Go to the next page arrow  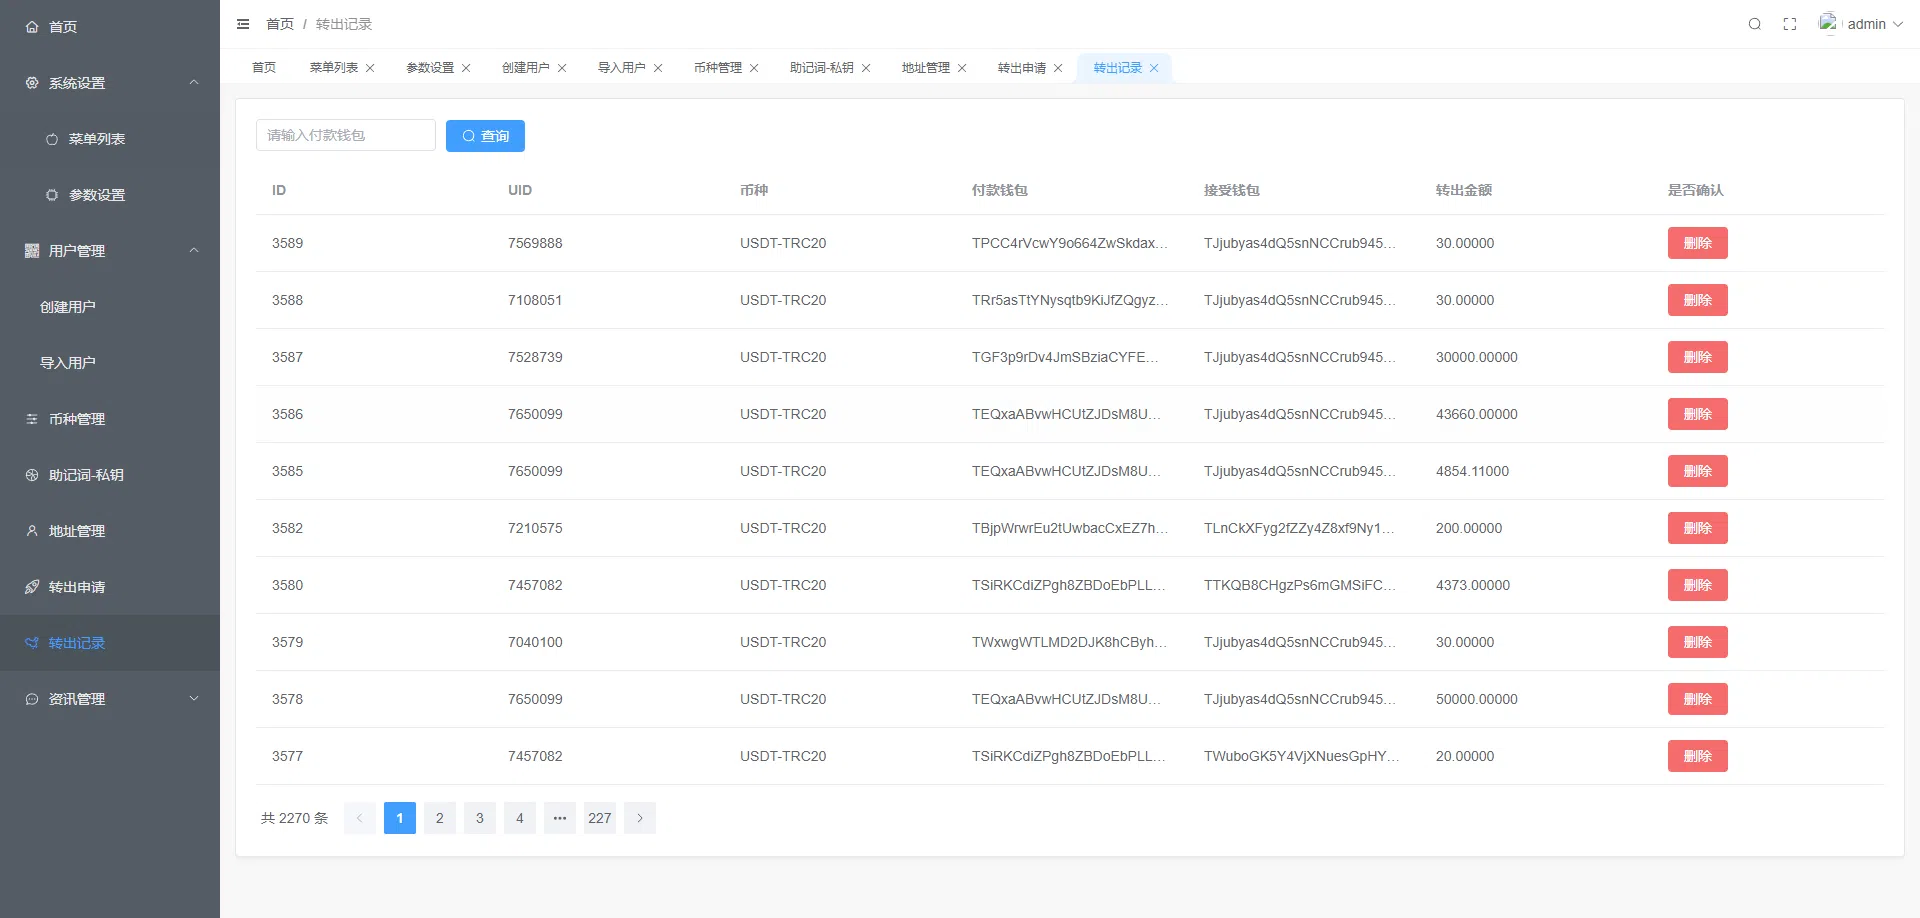coord(640,818)
